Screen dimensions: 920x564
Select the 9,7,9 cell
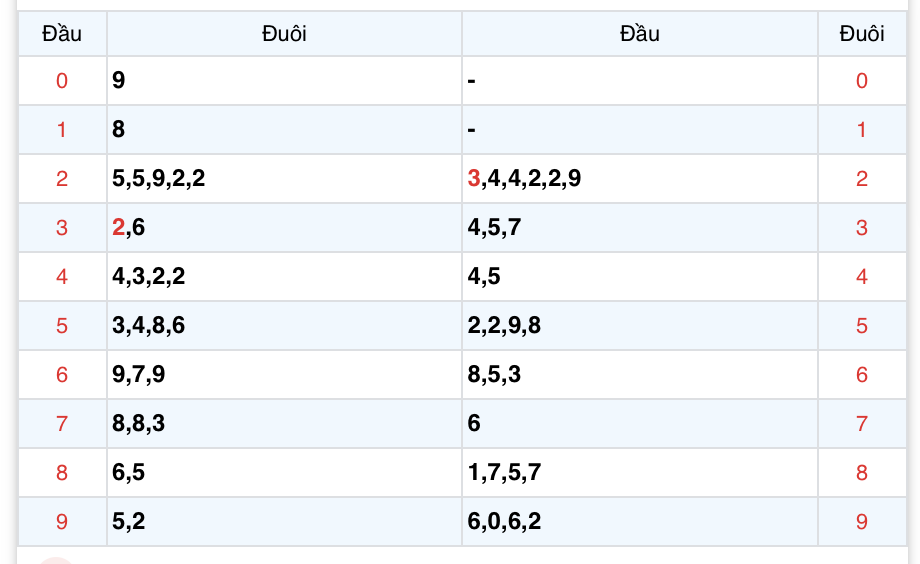[285, 374]
